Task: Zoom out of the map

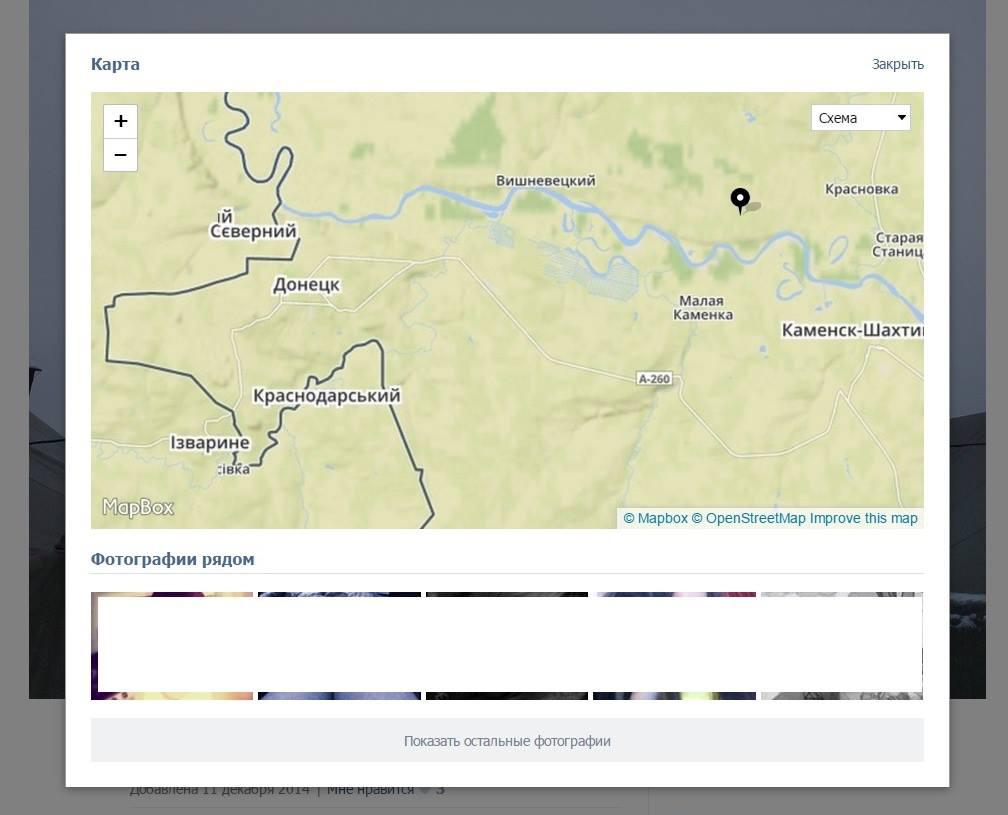Action: click(121, 155)
